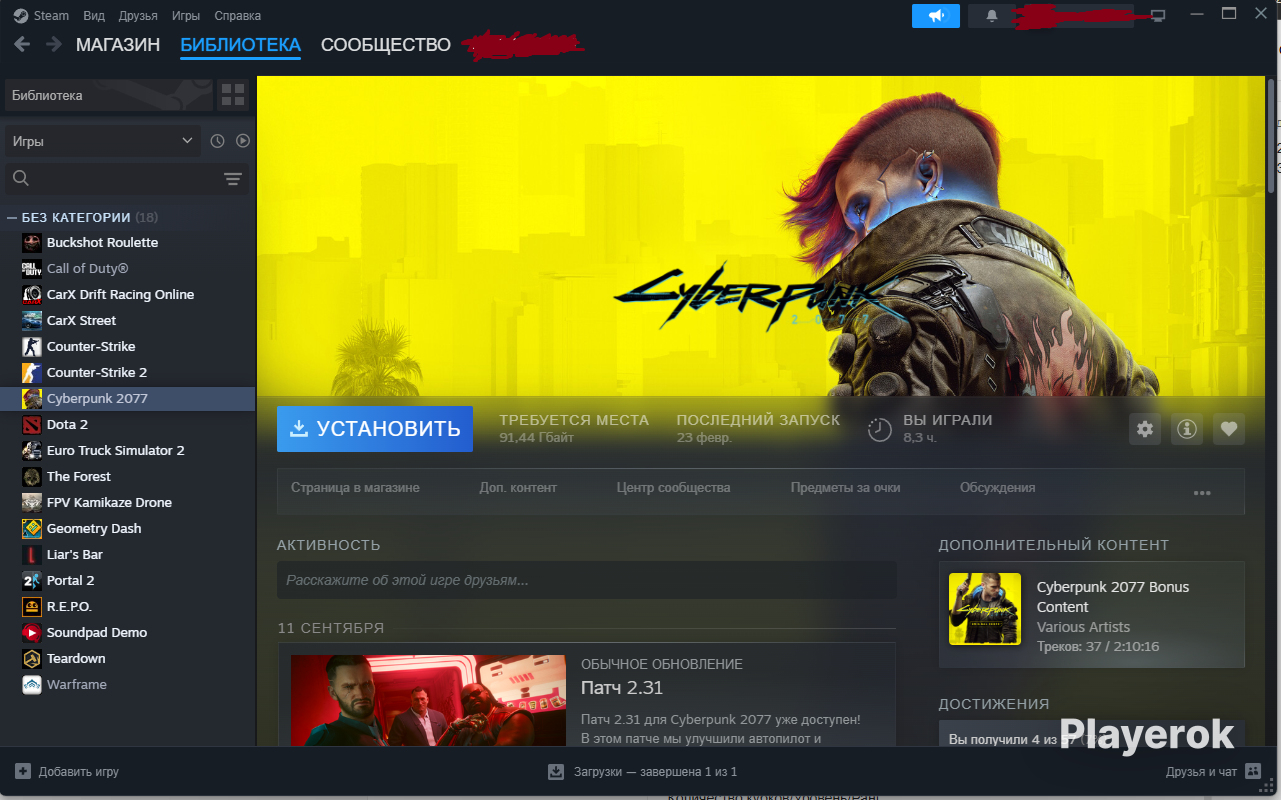
Task: Open the Друзья menu
Action: [x=138, y=16]
